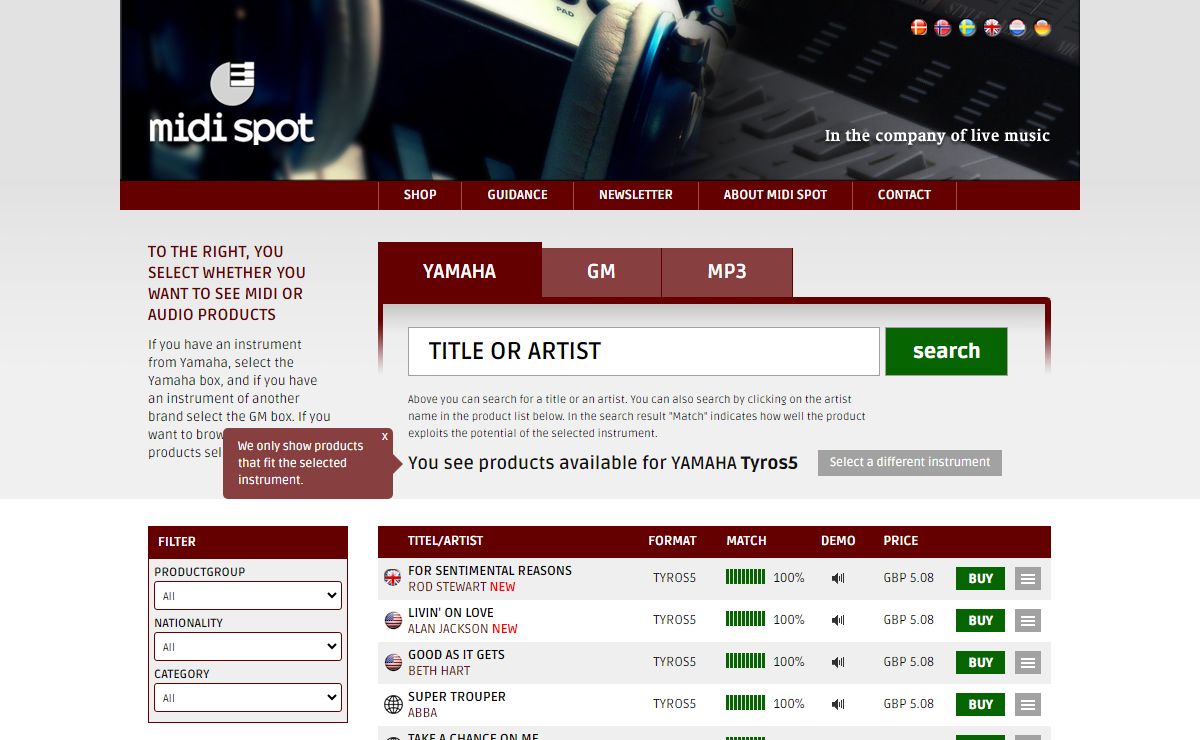Viewport: 1200px width, 740px height.
Task: Open the Category dropdown
Action: coord(248,698)
